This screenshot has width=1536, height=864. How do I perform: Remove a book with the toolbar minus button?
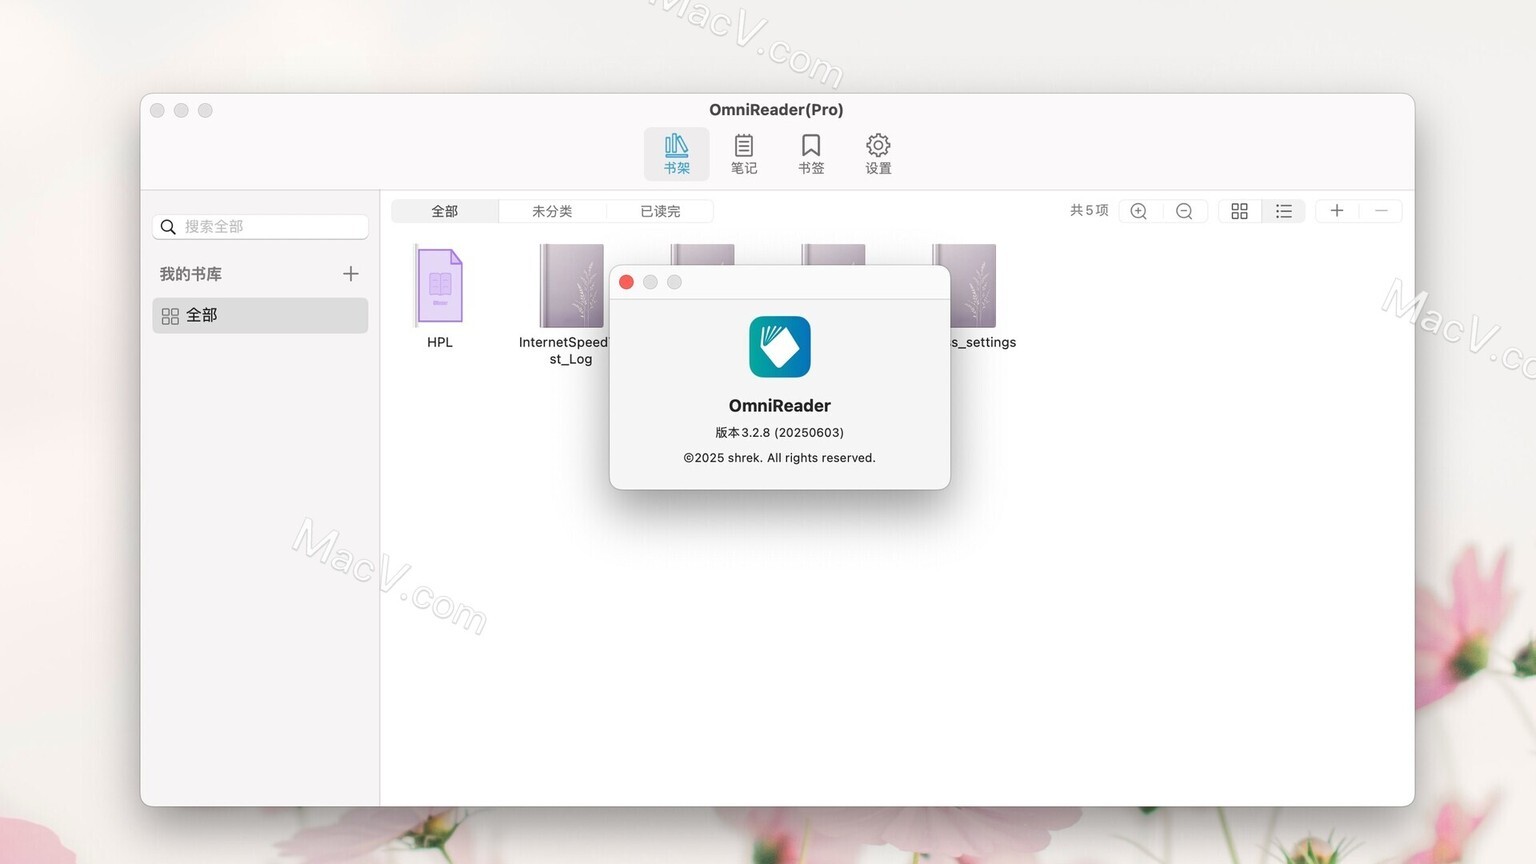[1381, 211]
